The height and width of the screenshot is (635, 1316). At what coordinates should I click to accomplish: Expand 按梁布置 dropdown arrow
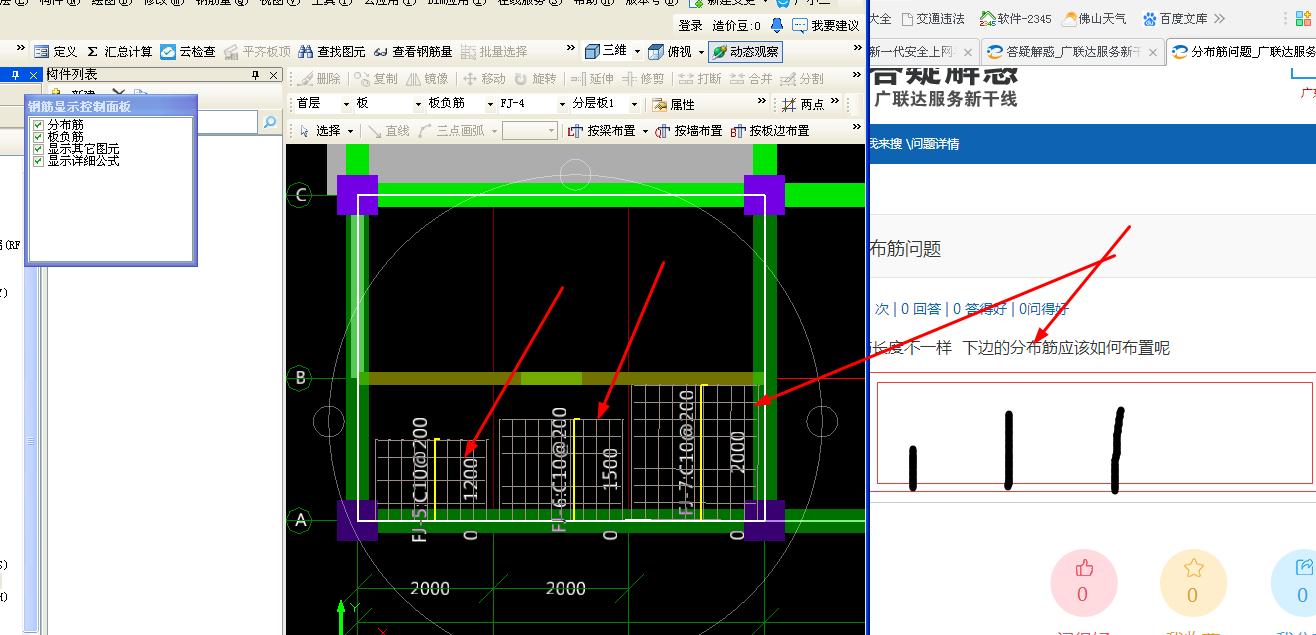(644, 131)
